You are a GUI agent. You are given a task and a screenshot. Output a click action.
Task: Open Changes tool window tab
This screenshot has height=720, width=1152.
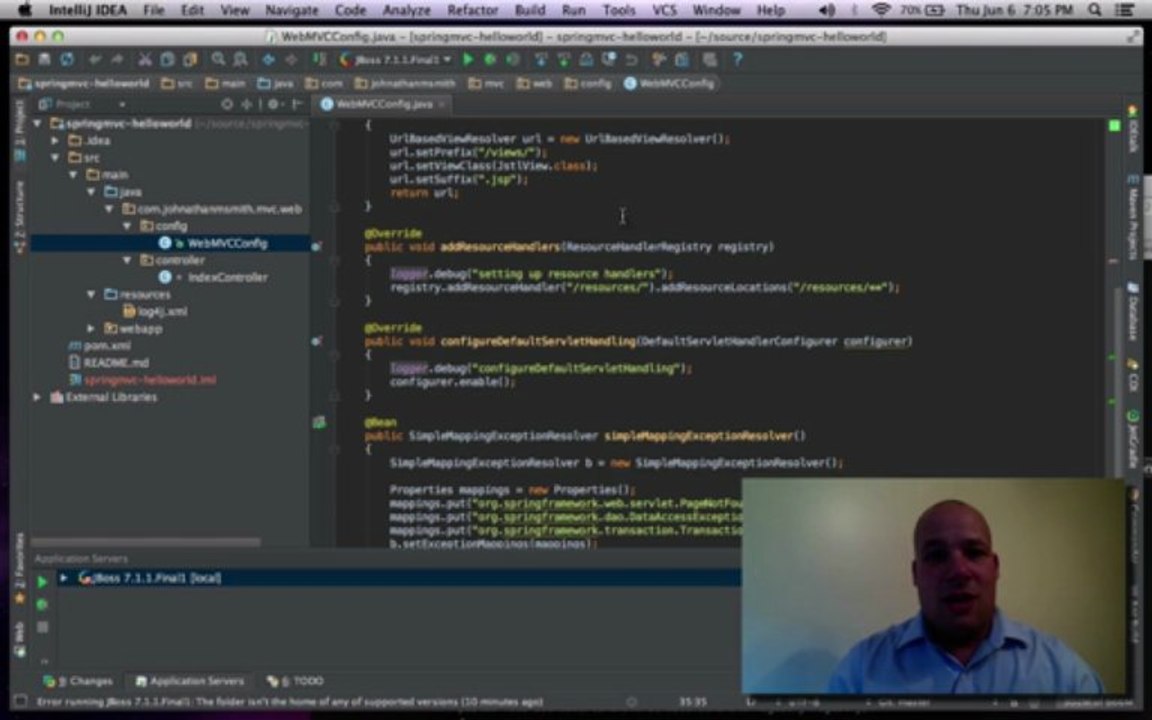coord(78,681)
